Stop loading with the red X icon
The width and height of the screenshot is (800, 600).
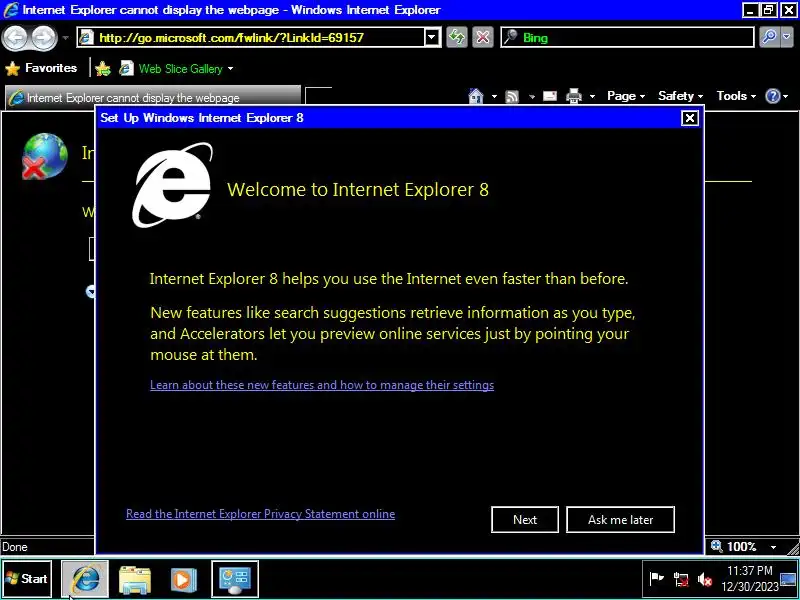pos(483,37)
